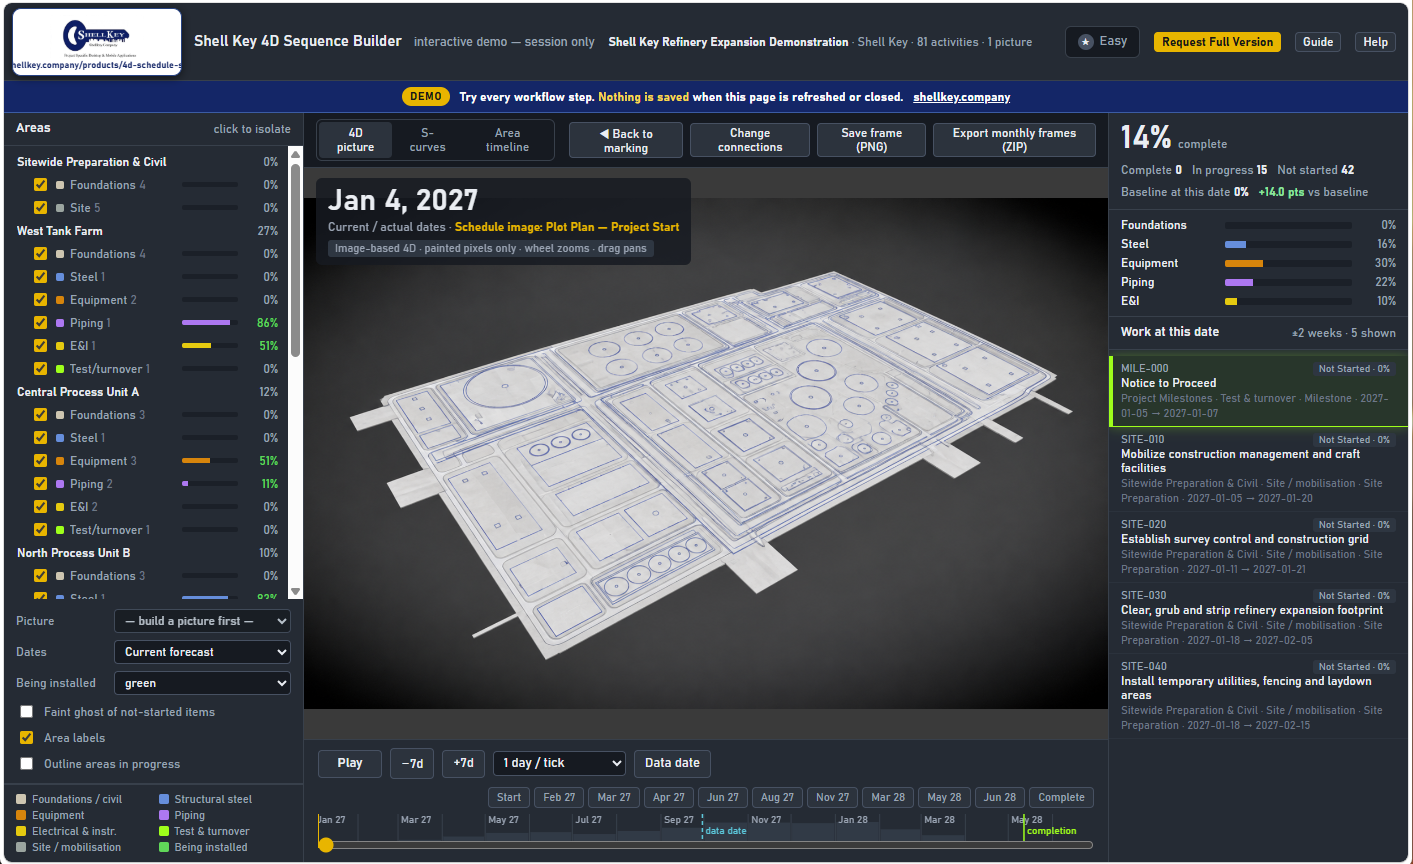The width and height of the screenshot is (1413, 864).
Task: Isolate the West Tank Farm area
Action: [147, 231]
